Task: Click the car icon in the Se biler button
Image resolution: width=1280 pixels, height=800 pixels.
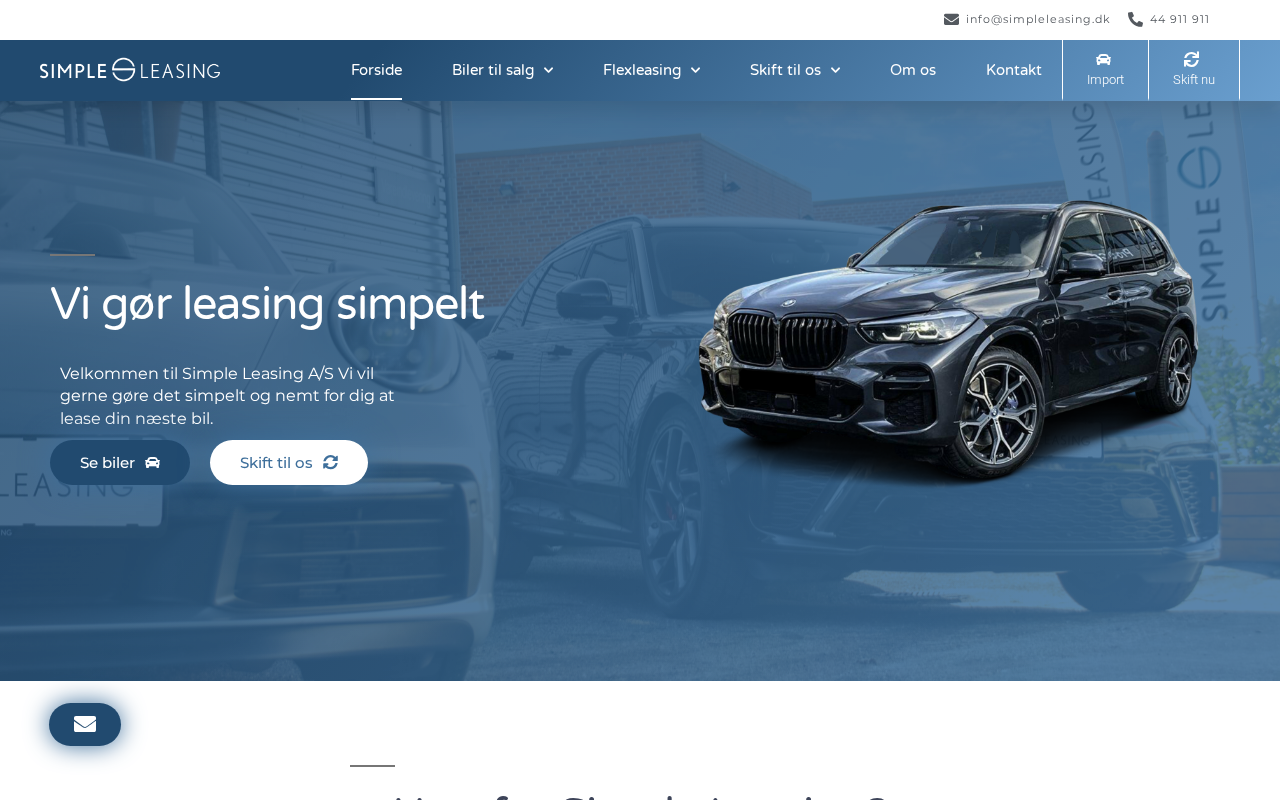Action: point(152,463)
